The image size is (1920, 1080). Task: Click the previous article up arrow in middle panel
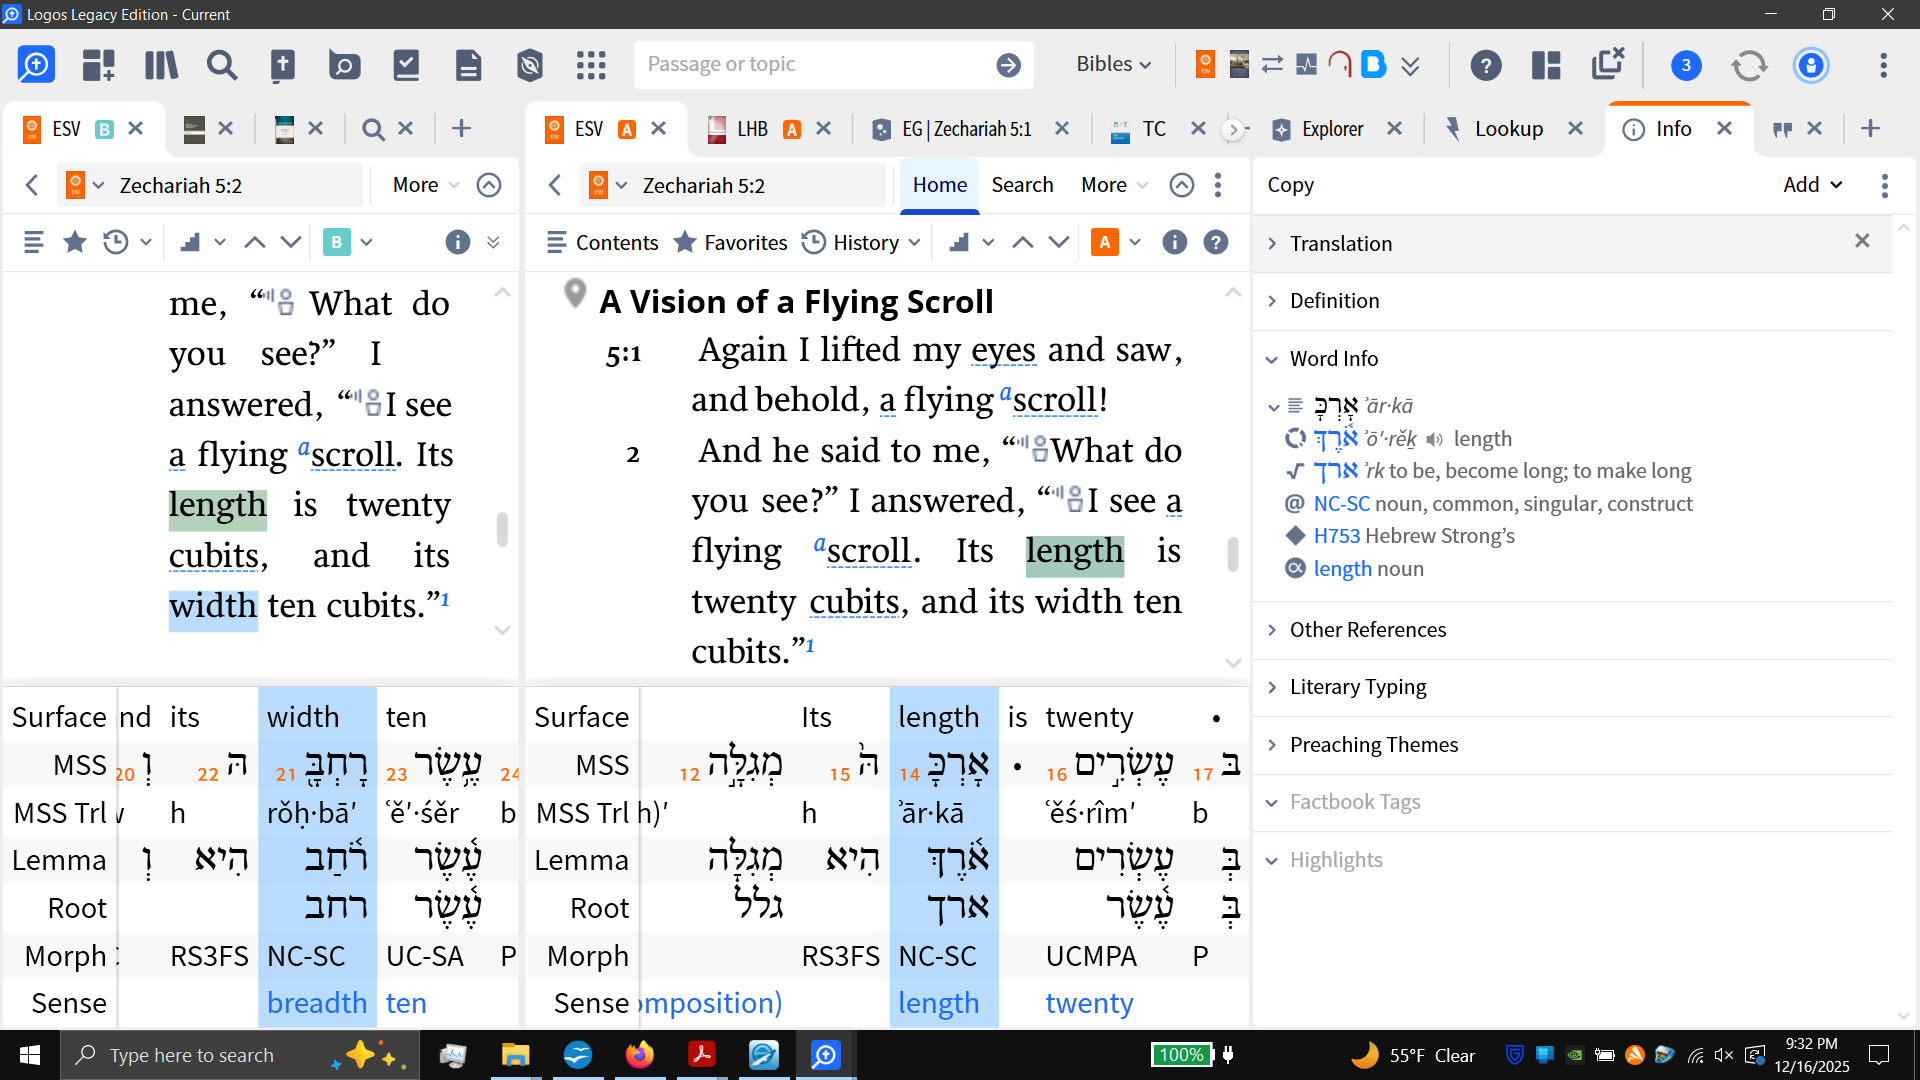pos(1022,242)
